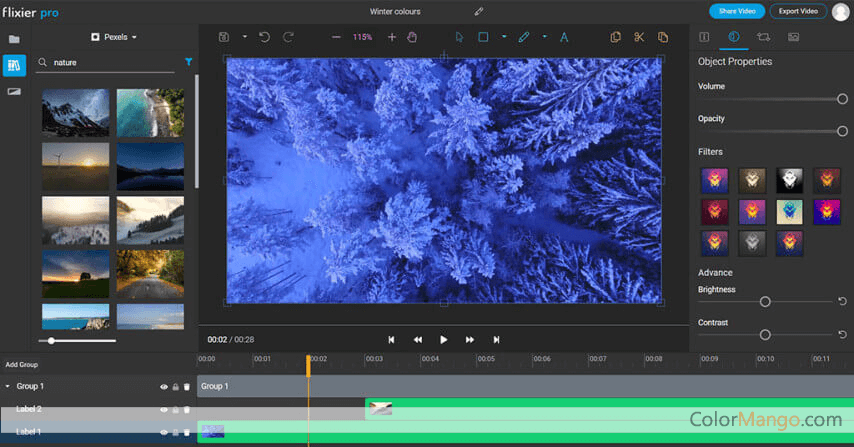The width and height of the screenshot is (854, 447).
Task: Click the scissors cut icon
Action: click(639, 37)
